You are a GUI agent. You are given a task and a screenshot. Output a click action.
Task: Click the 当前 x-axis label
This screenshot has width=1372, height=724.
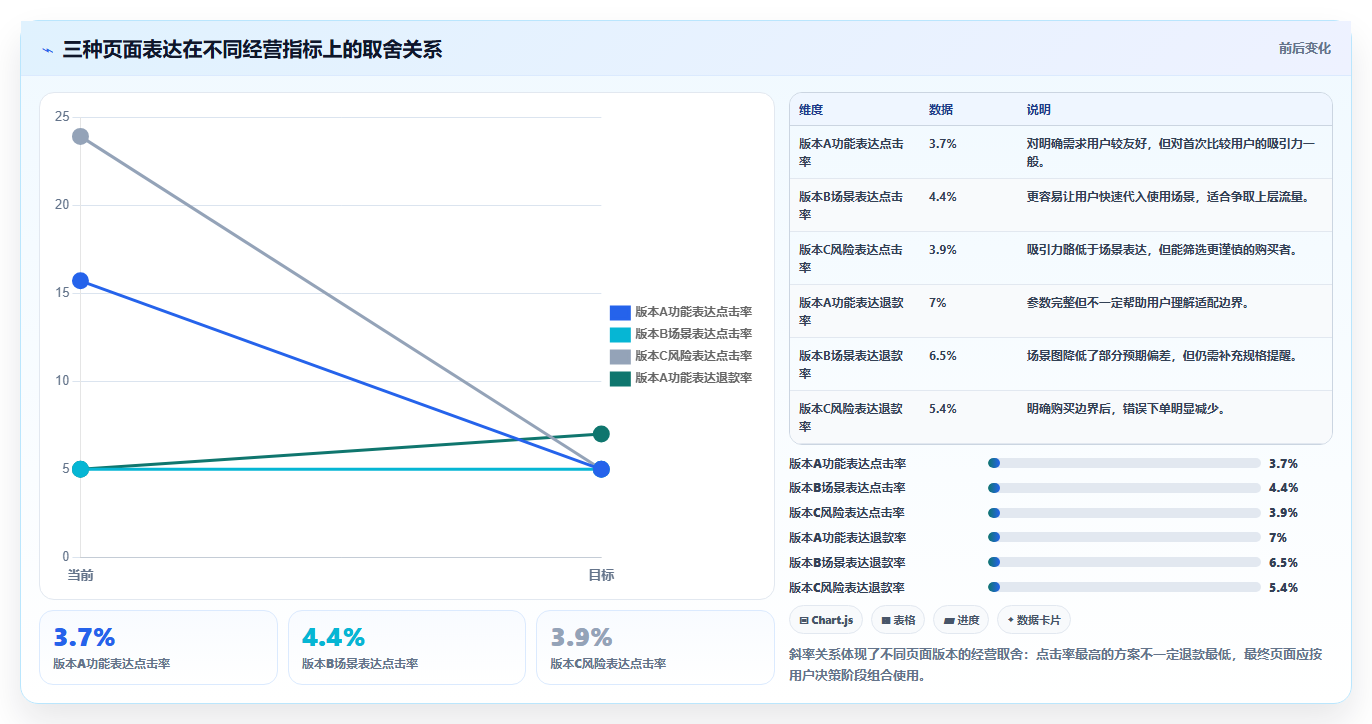80,575
